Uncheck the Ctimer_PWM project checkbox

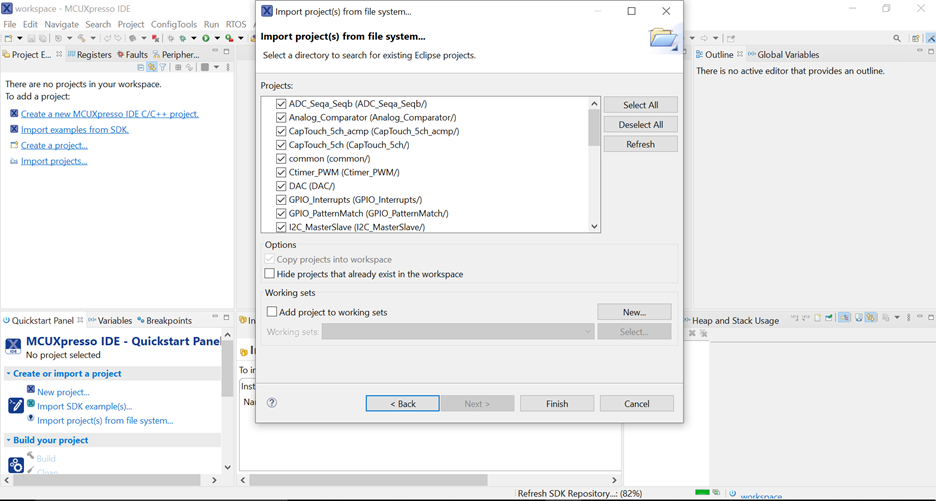[281, 172]
